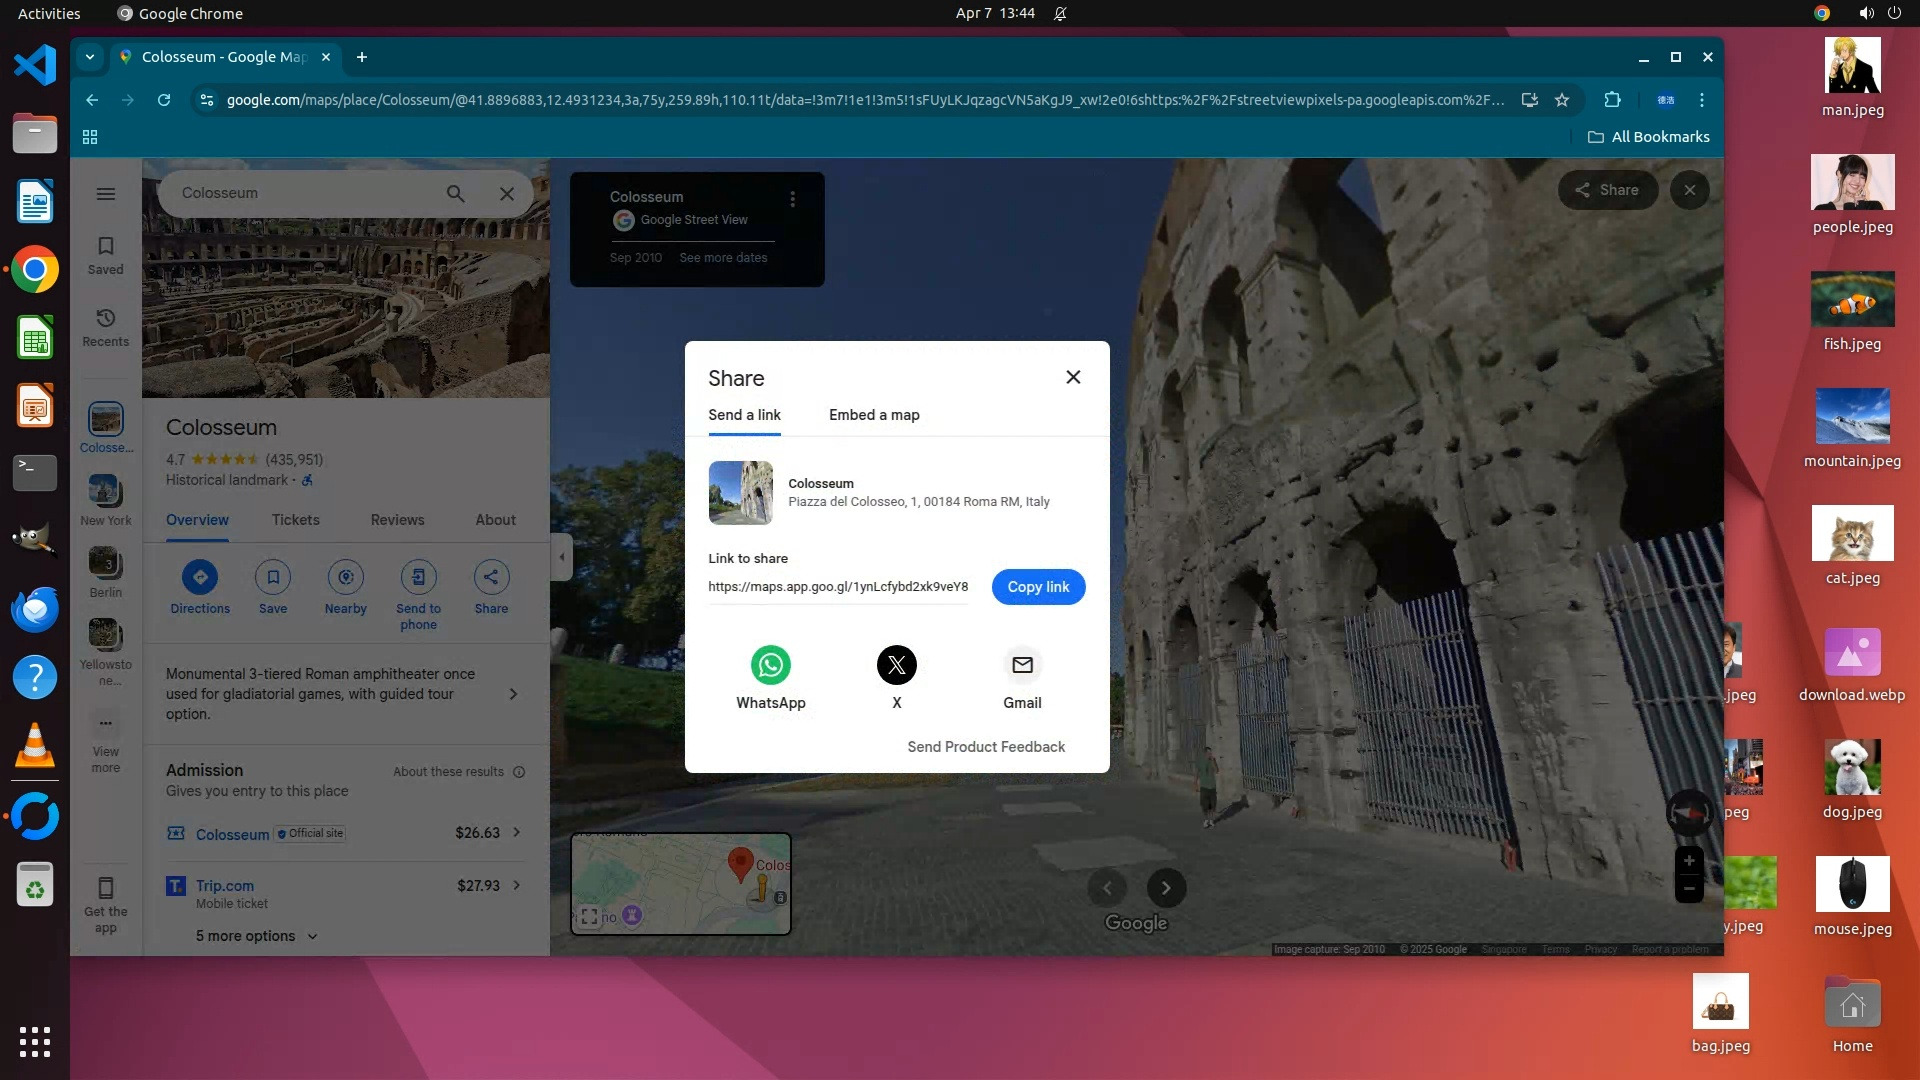Image resolution: width=1920 pixels, height=1080 pixels.
Task: Open the Thunderbird mail dock icon
Action: (35, 609)
